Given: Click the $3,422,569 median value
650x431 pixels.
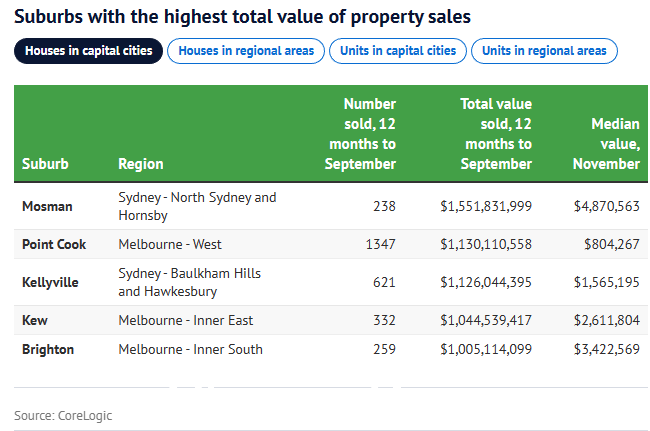Looking at the screenshot, I should pyautogui.click(x=606, y=350).
